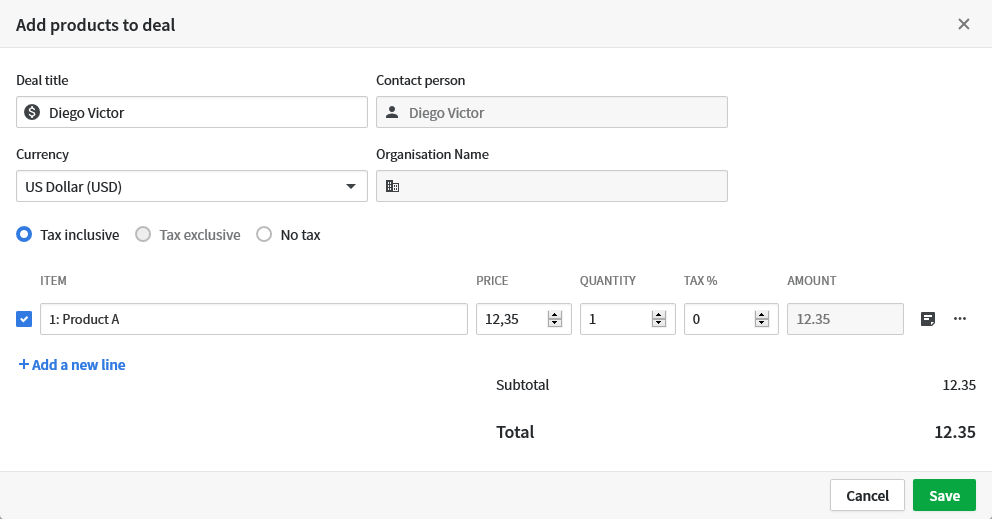Viewport: 992px width, 519px height.
Task: Click the Save button
Action: pos(944,496)
